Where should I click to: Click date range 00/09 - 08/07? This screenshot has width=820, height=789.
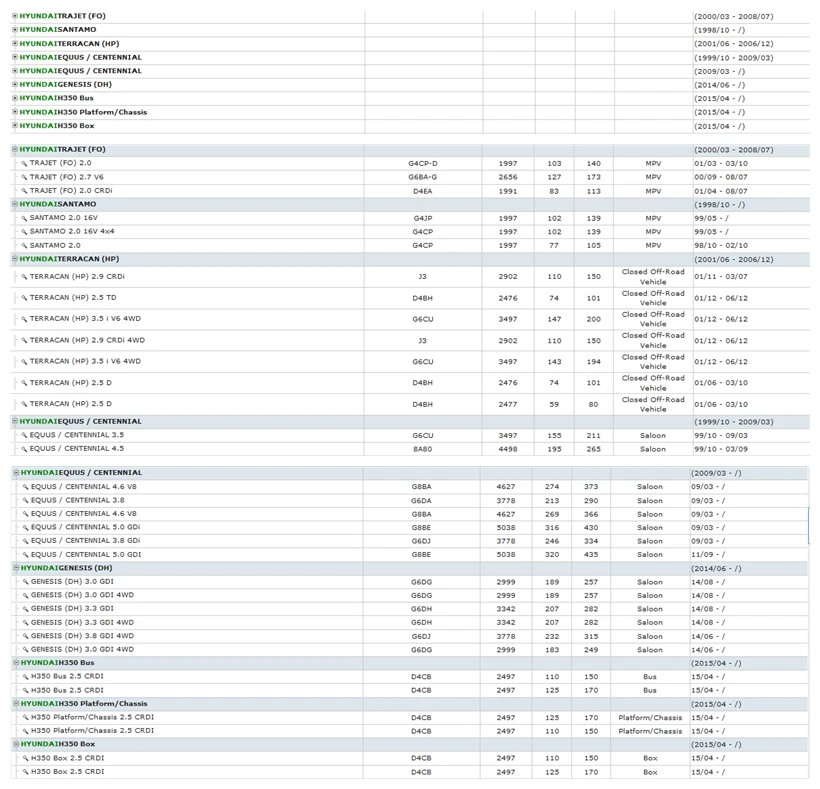click(721, 177)
